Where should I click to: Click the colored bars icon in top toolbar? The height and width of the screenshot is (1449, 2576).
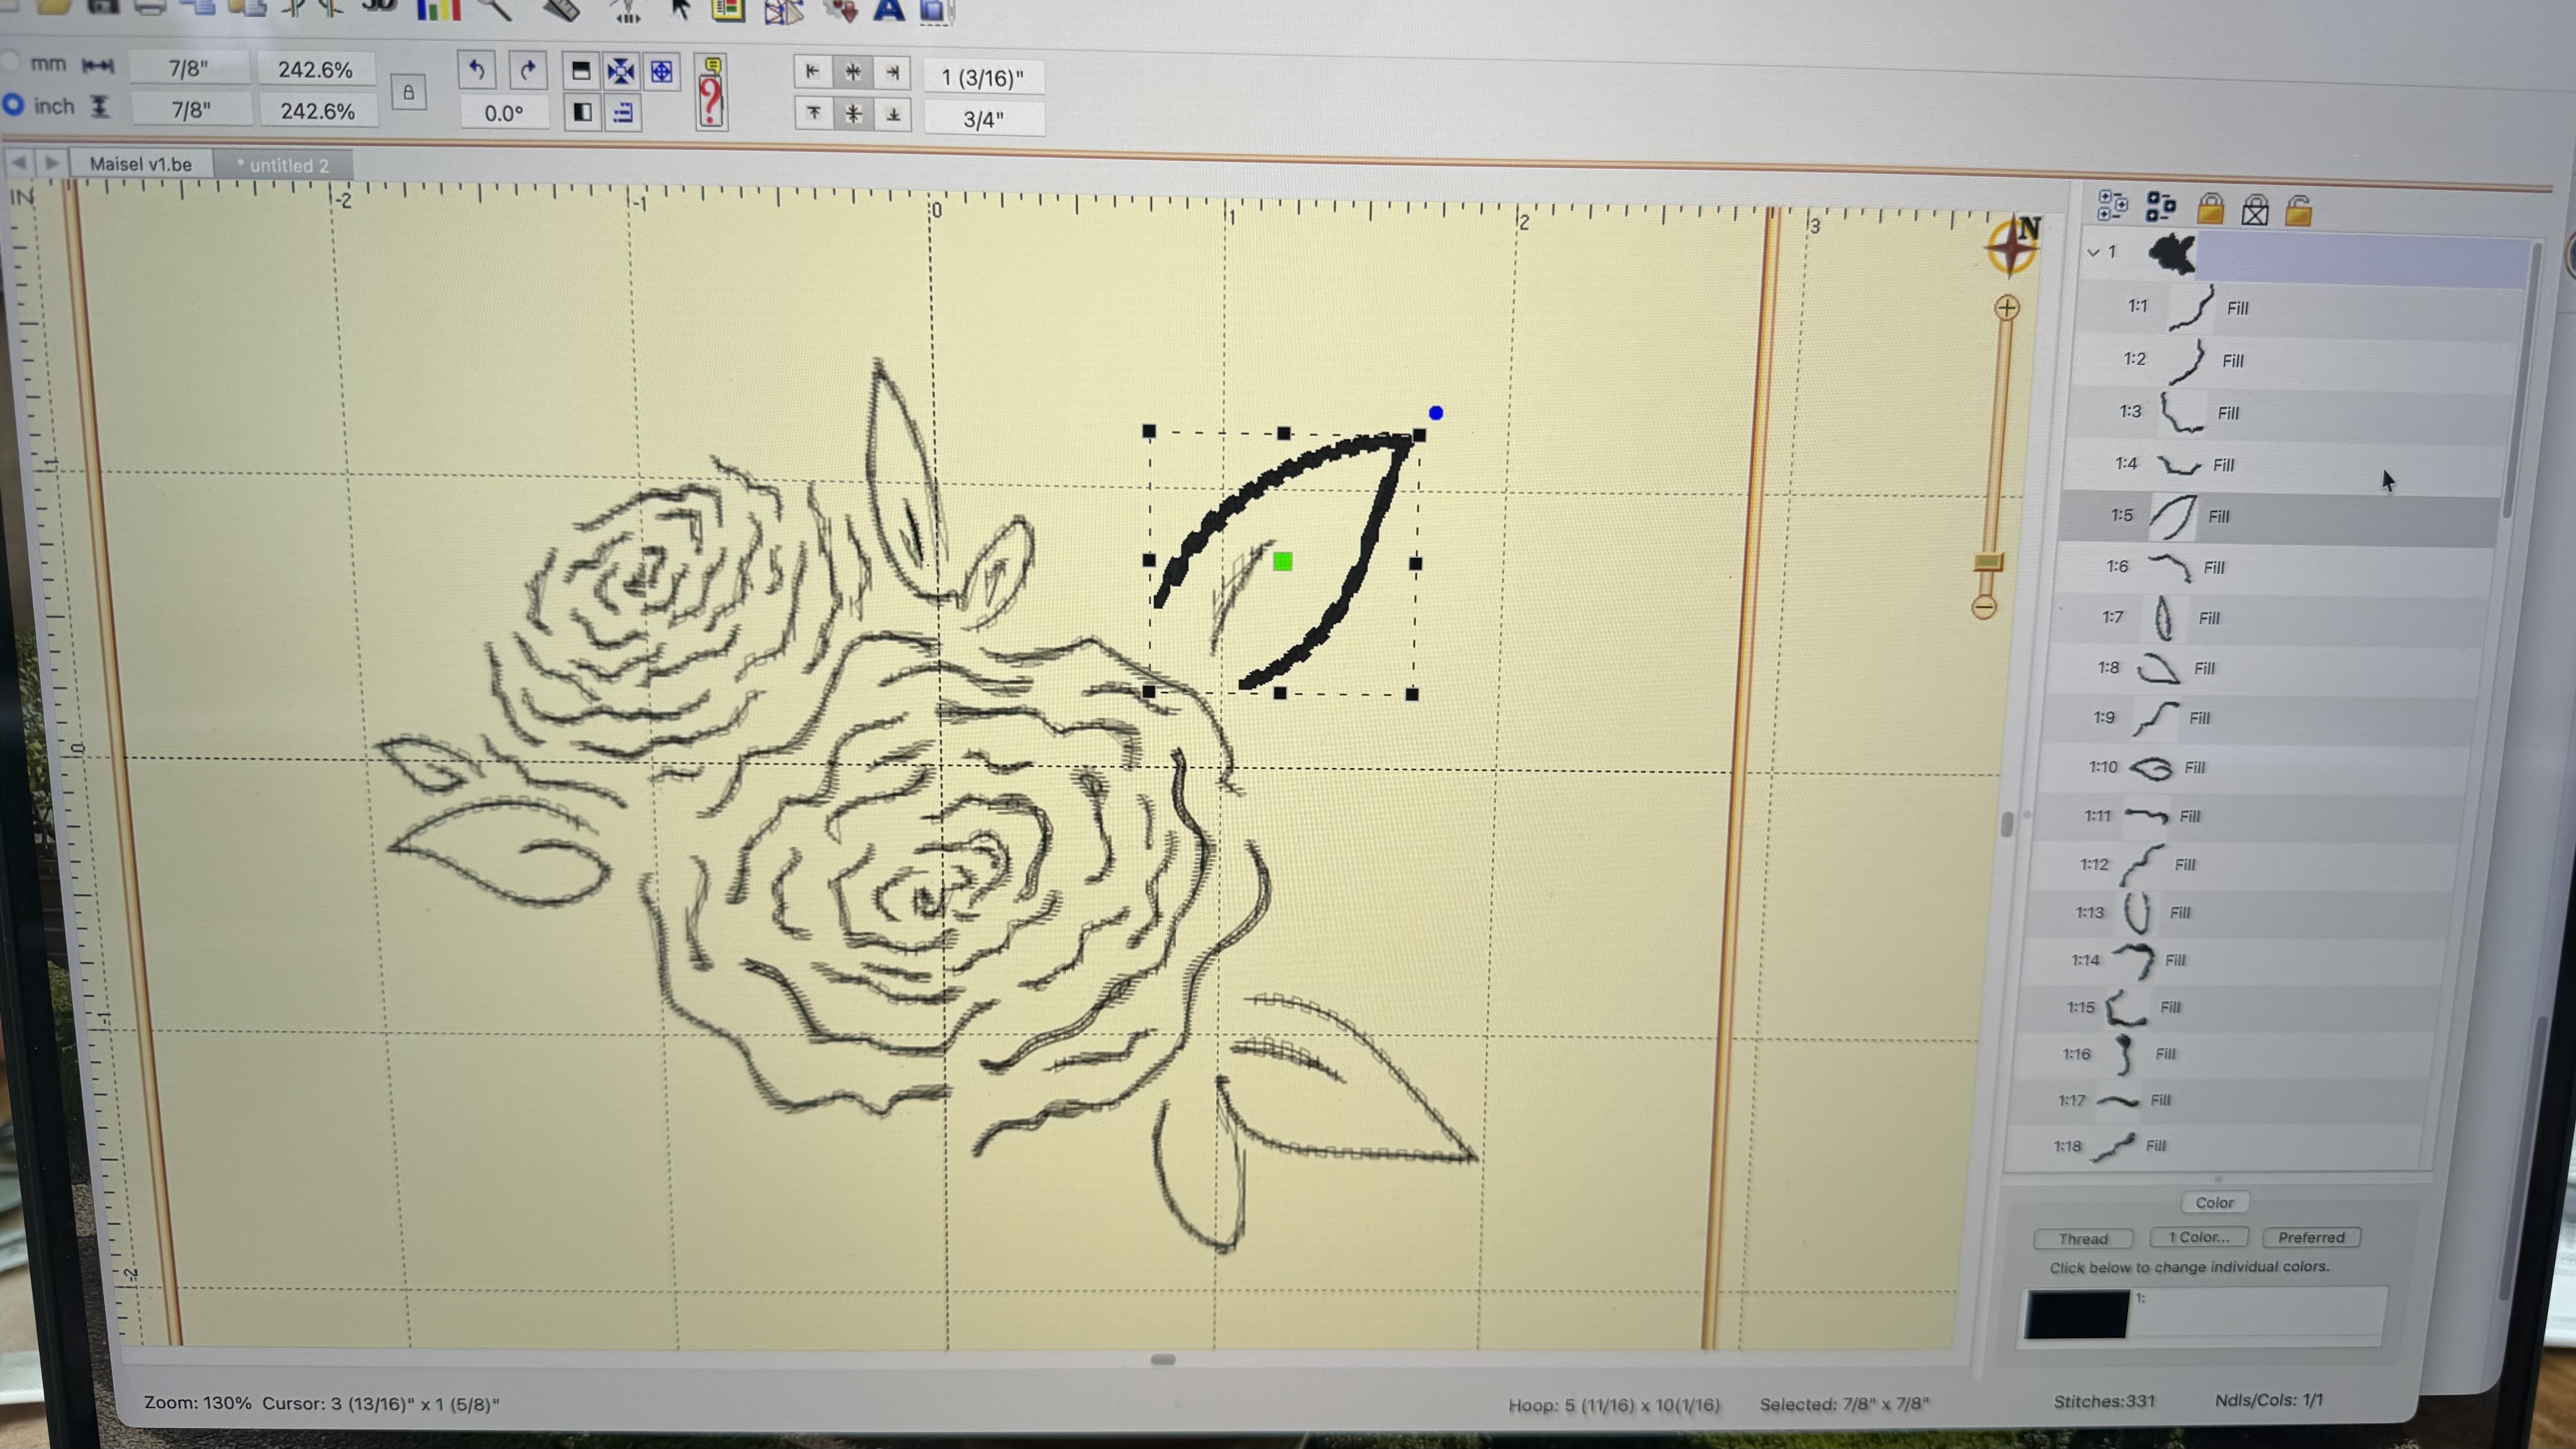[438, 10]
